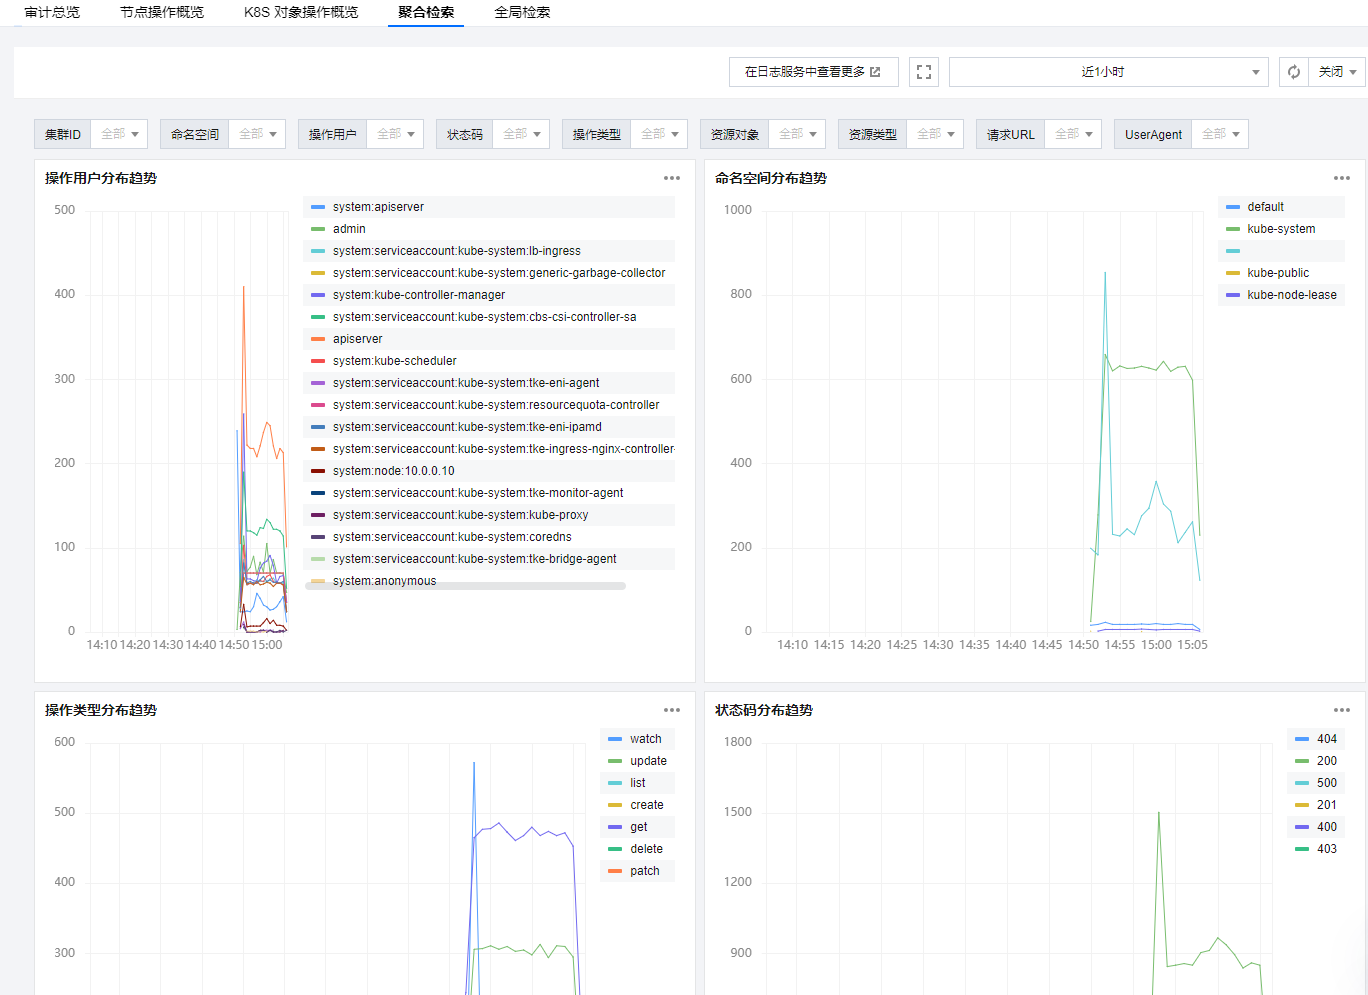
Task: Open more options for 状态码分布趋势 chart
Action: point(1342,710)
